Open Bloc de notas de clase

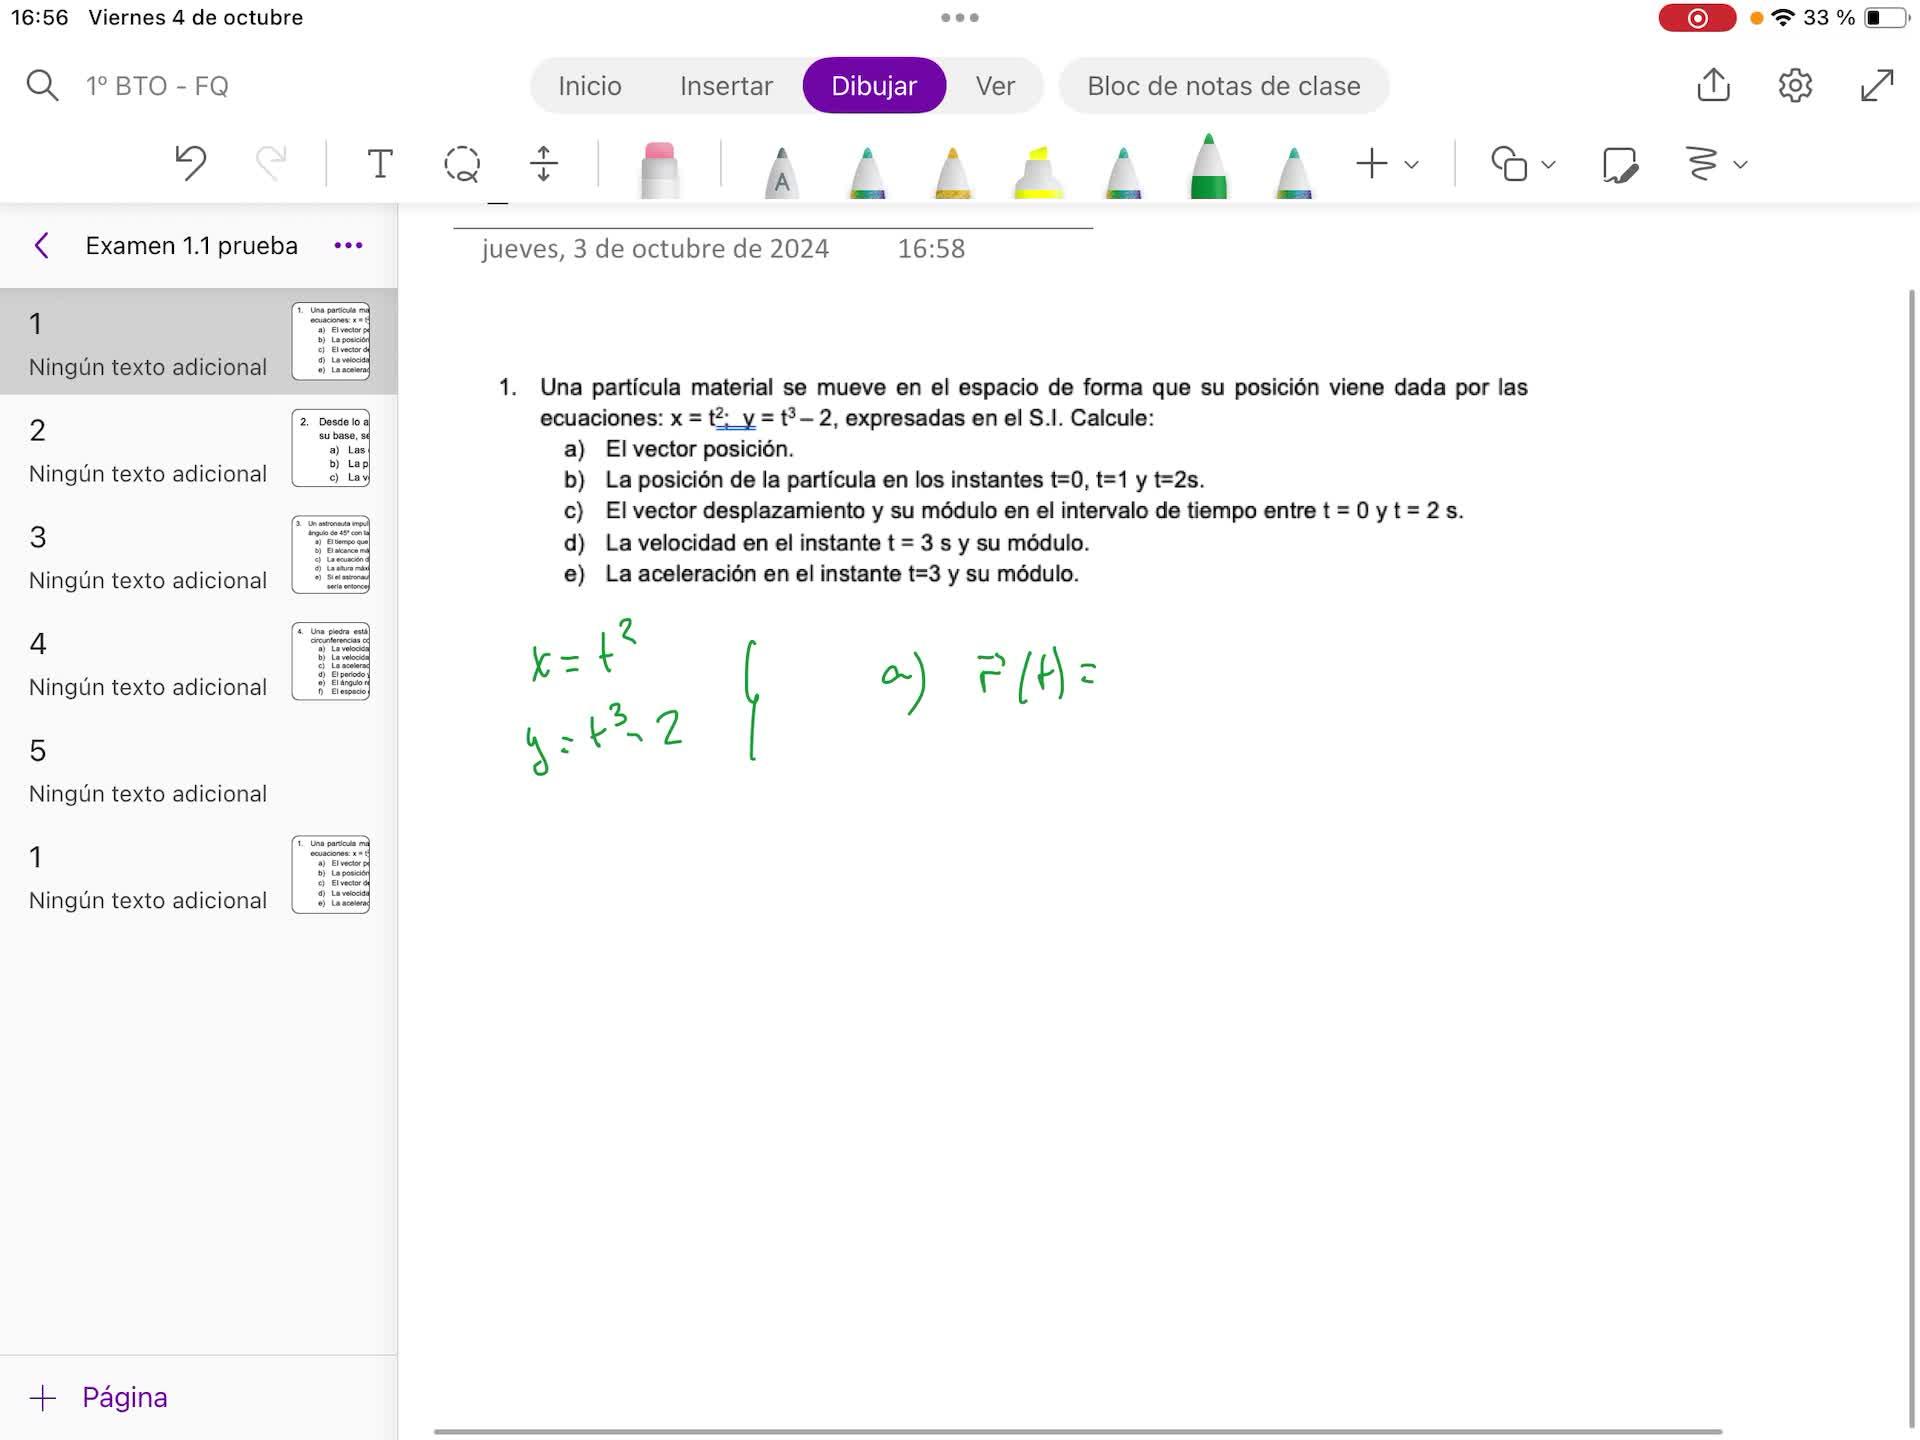coord(1223,86)
